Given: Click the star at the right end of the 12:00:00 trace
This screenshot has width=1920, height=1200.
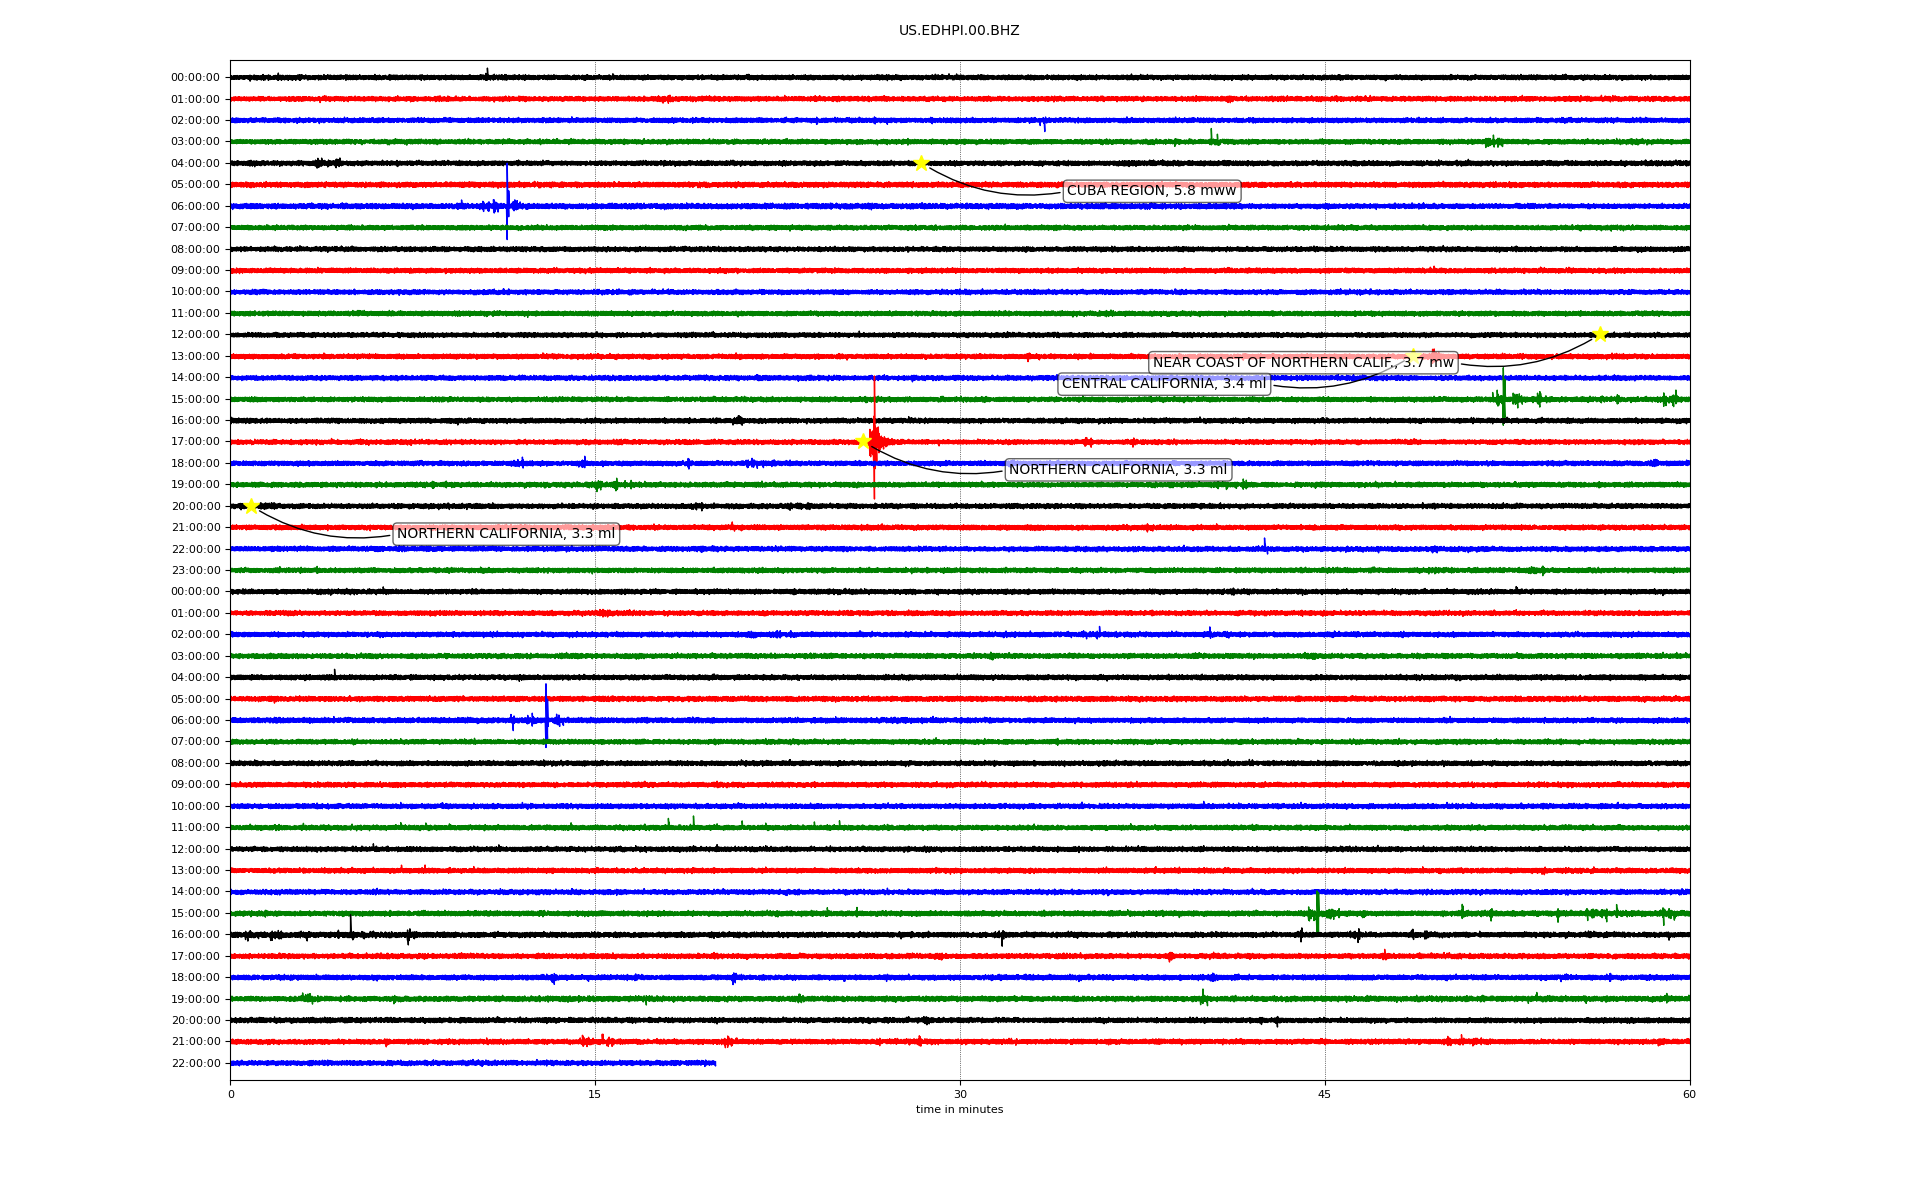Looking at the screenshot, I should (x=1600, y=334).
